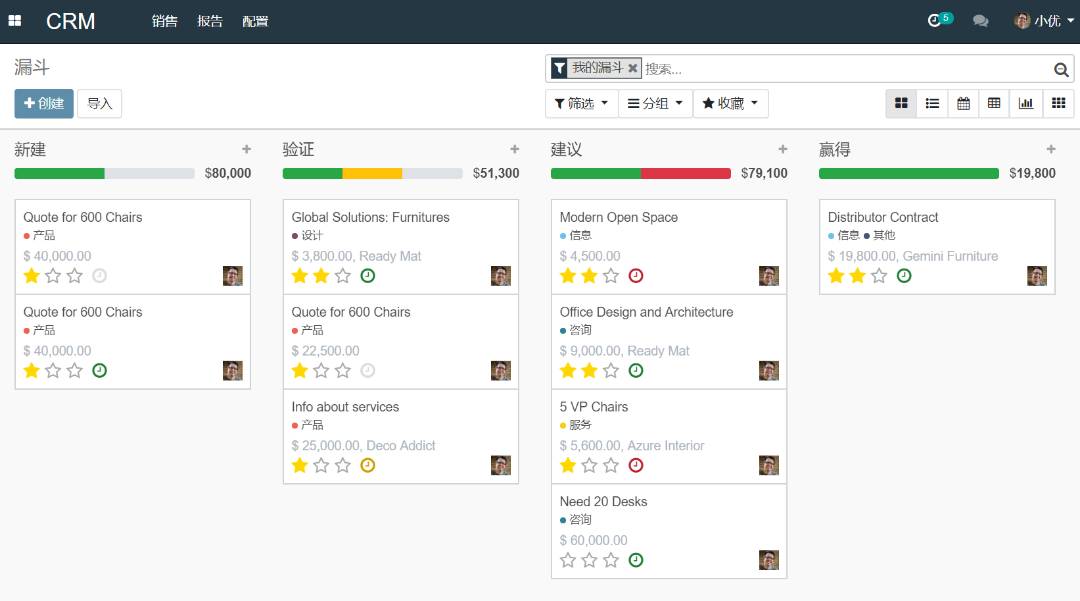1080x601 pixels.
Task: Switch to pivot table view
Action: pos(994,103)
